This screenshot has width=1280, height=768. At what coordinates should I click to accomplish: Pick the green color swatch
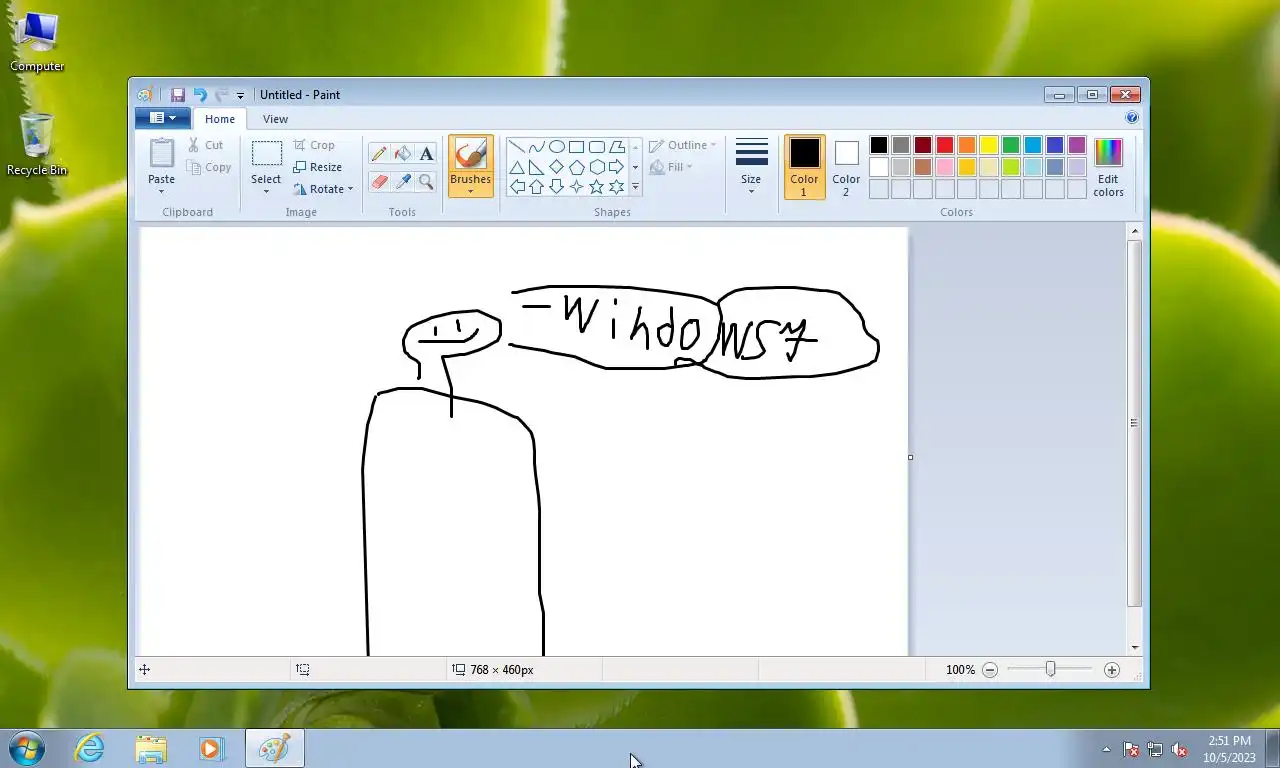pyautogui.click(x=1011, y=145)
